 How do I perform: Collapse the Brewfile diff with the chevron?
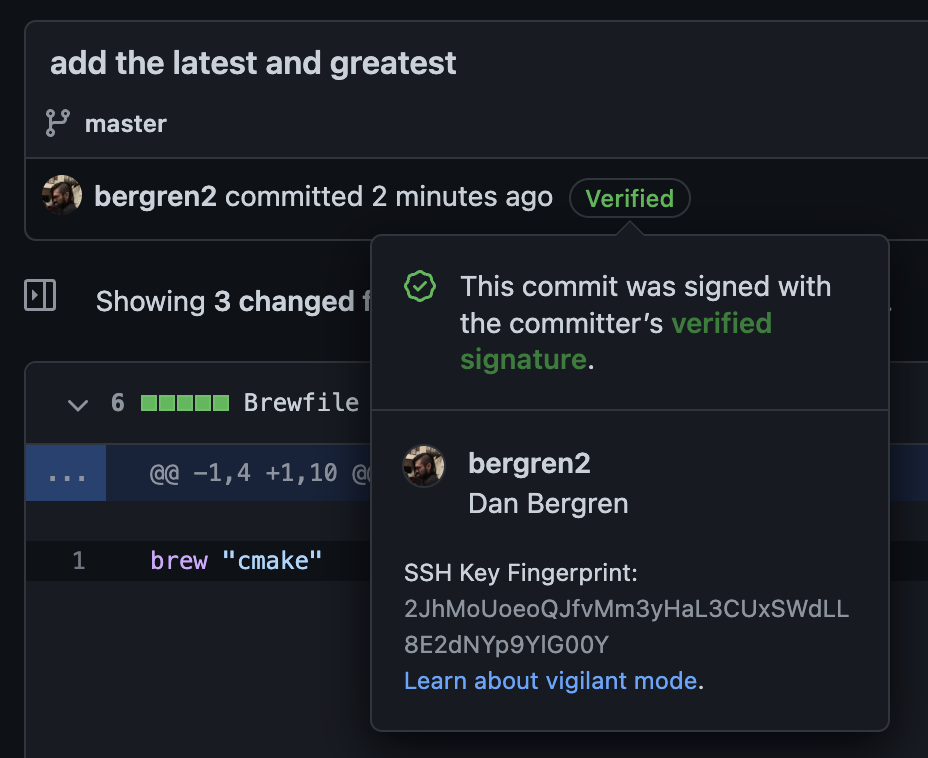(78, 405)
